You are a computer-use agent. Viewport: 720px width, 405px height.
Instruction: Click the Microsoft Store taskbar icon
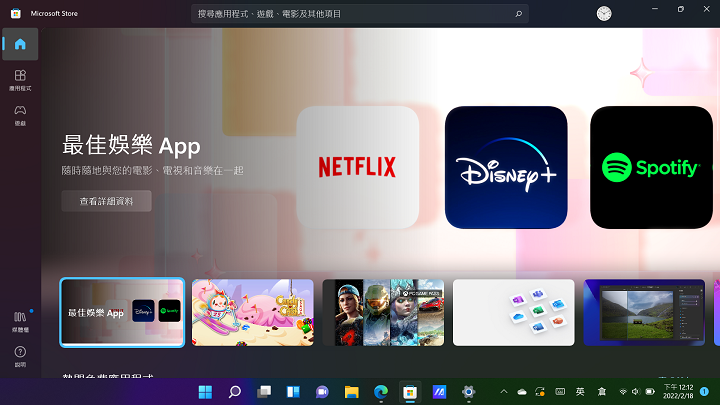click(410, 392)
